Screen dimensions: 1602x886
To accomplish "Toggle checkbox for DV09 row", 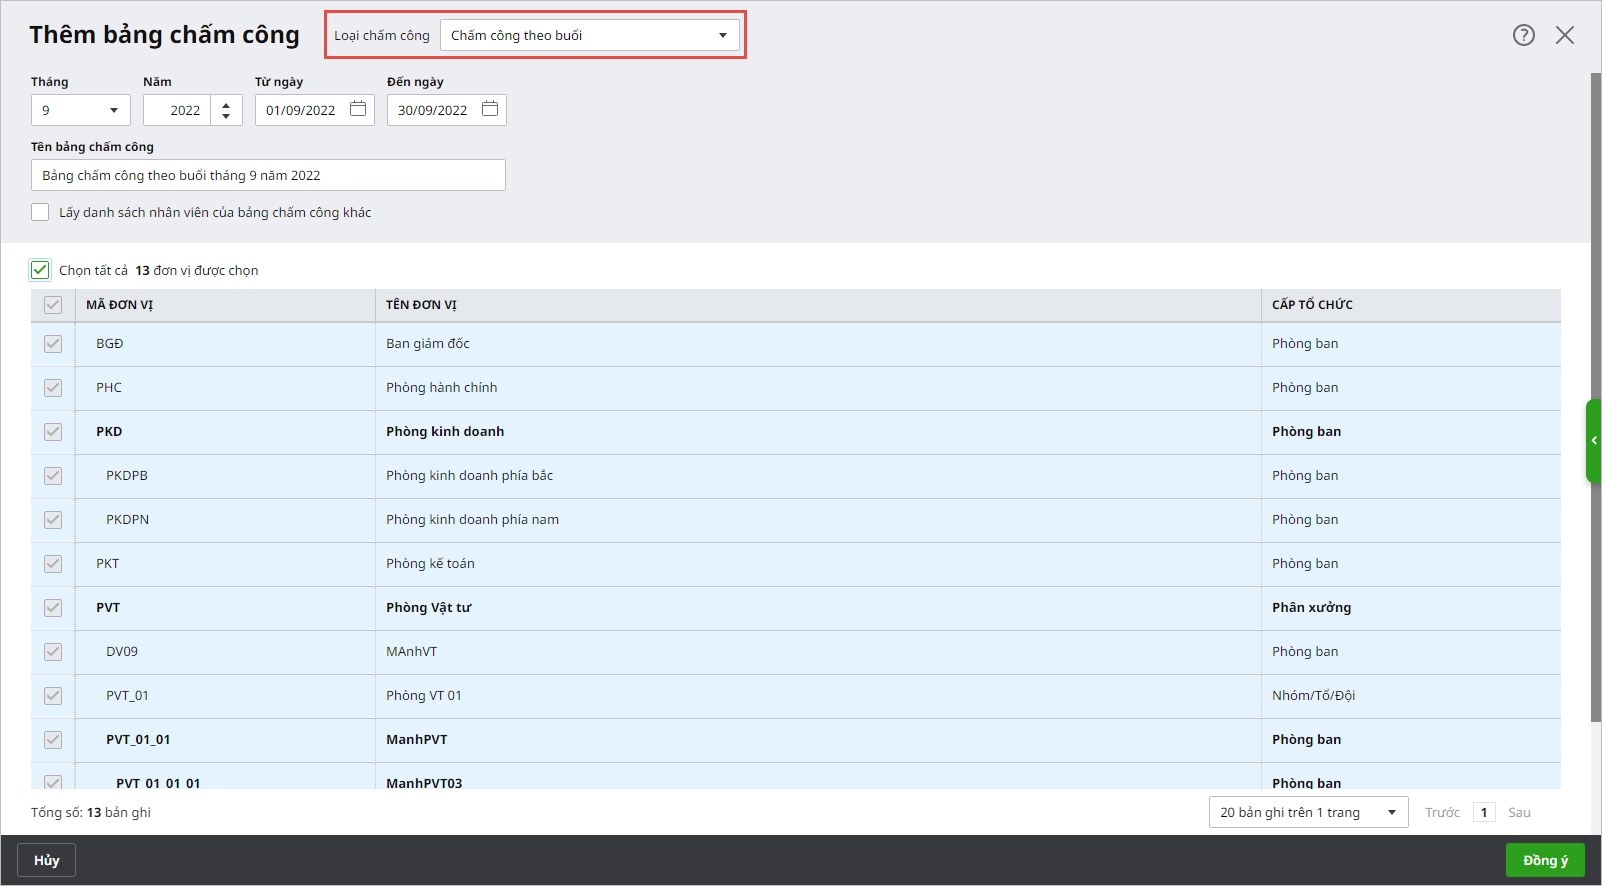I will tap(53, 652).
